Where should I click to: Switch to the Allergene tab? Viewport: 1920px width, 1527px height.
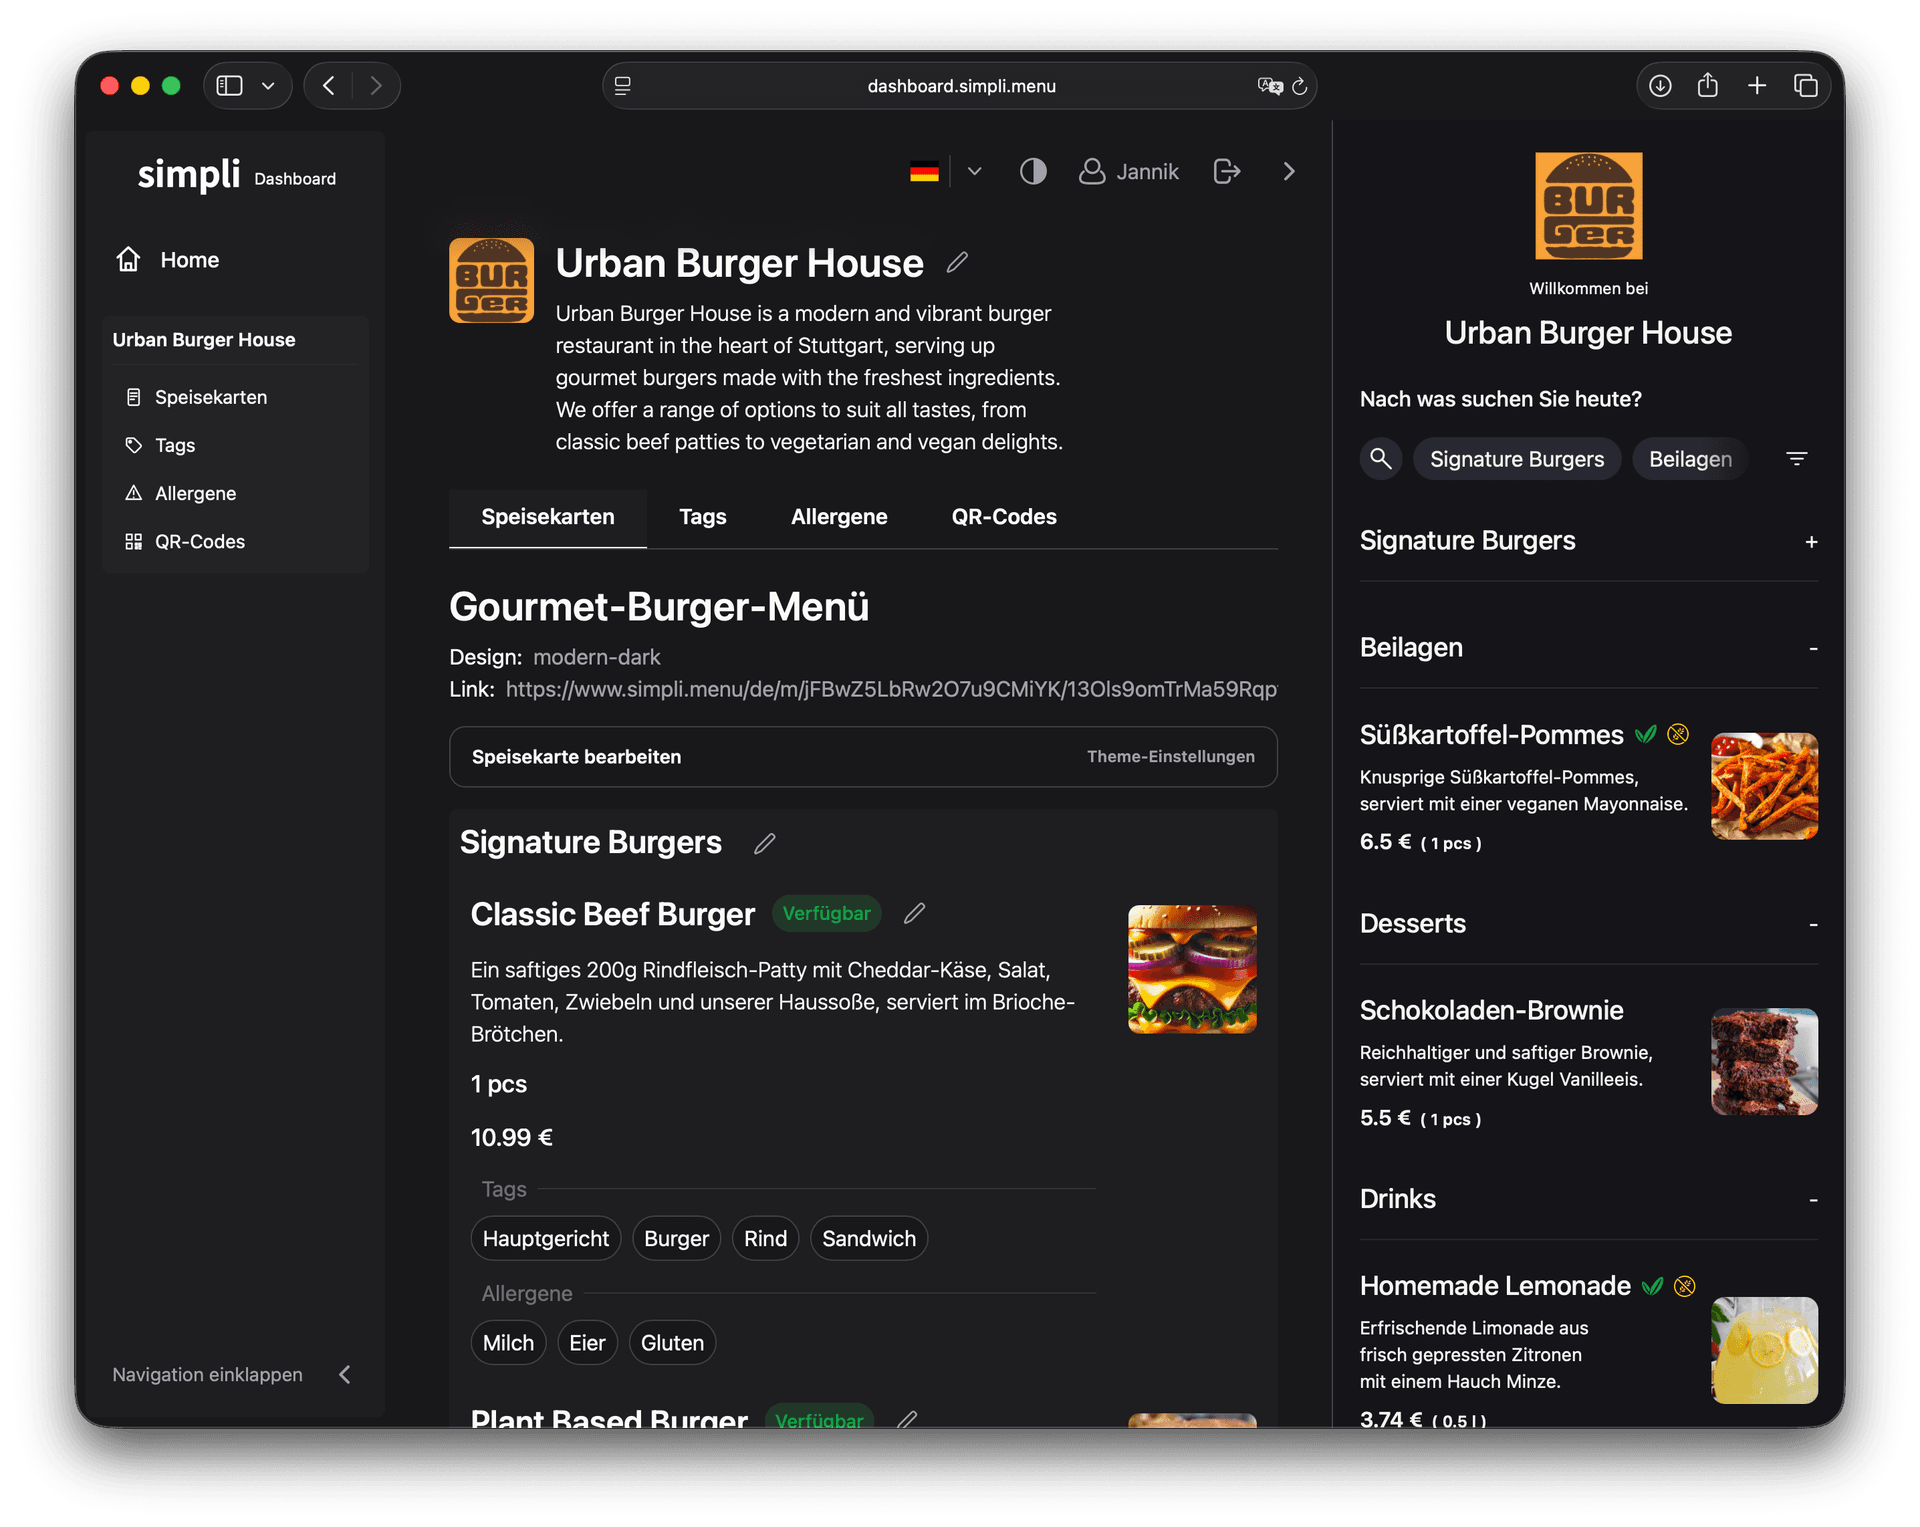coord(839,517)
